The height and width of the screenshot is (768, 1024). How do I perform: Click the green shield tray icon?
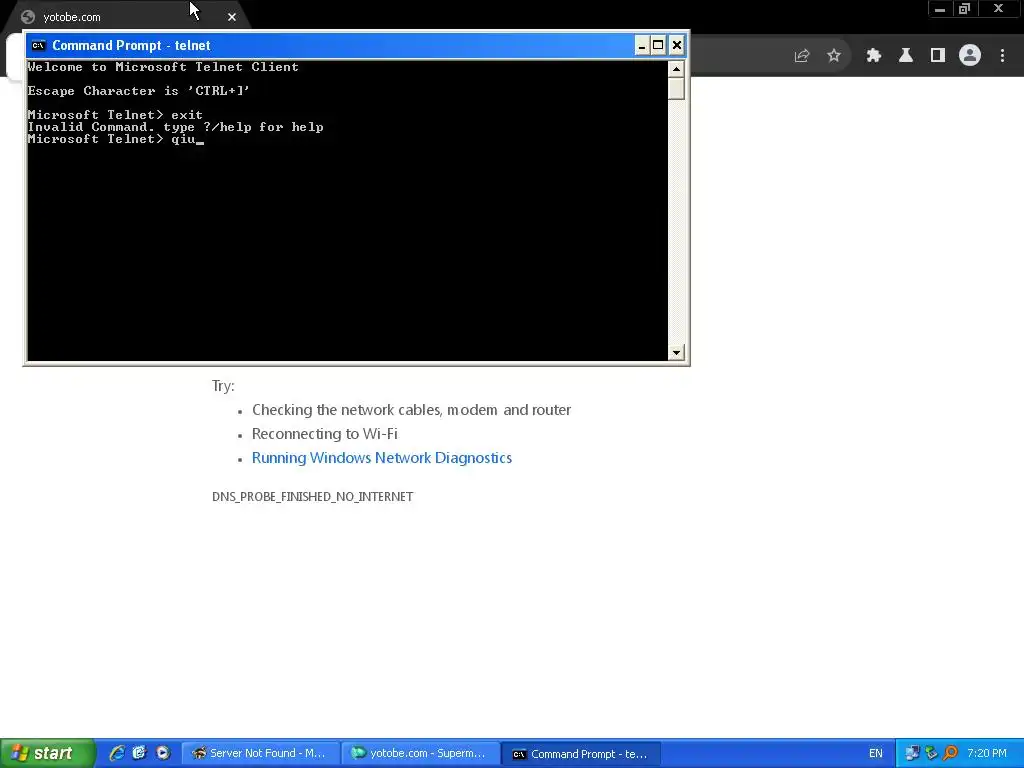[x=931, y=754]
